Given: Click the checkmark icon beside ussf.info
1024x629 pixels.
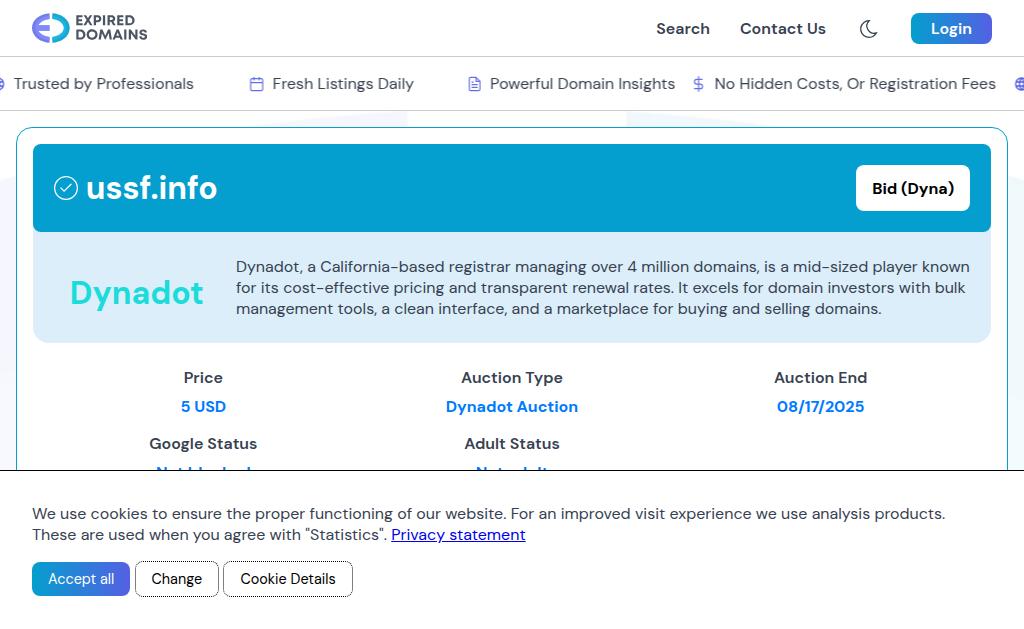Looking at the screenshot, I should click(x=66, y=188).
